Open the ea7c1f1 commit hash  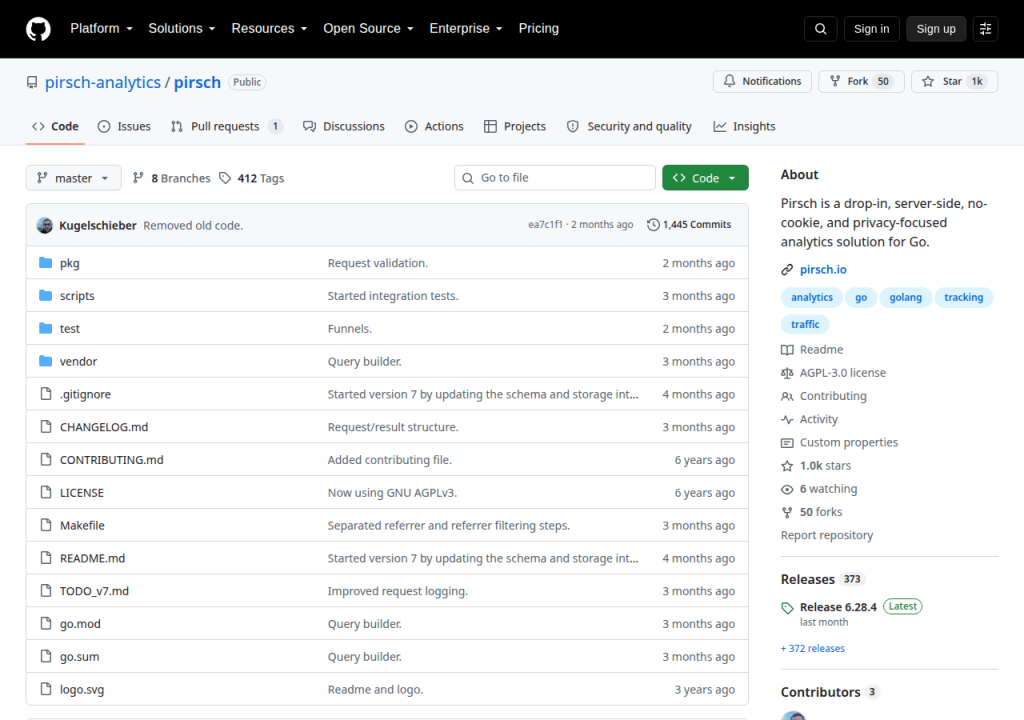(545, 224)
